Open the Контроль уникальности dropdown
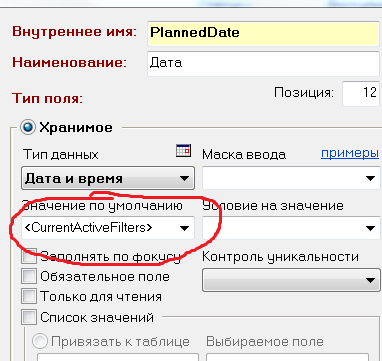Screen dimensions: 382x361 click(x=292, y=280)
